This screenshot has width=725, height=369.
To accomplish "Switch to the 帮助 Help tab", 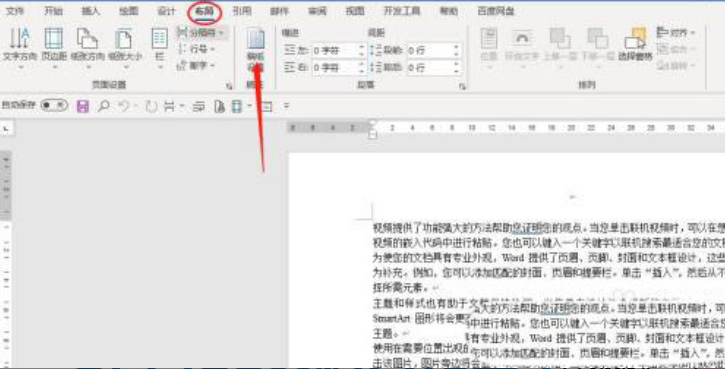I will pos(449,11).
